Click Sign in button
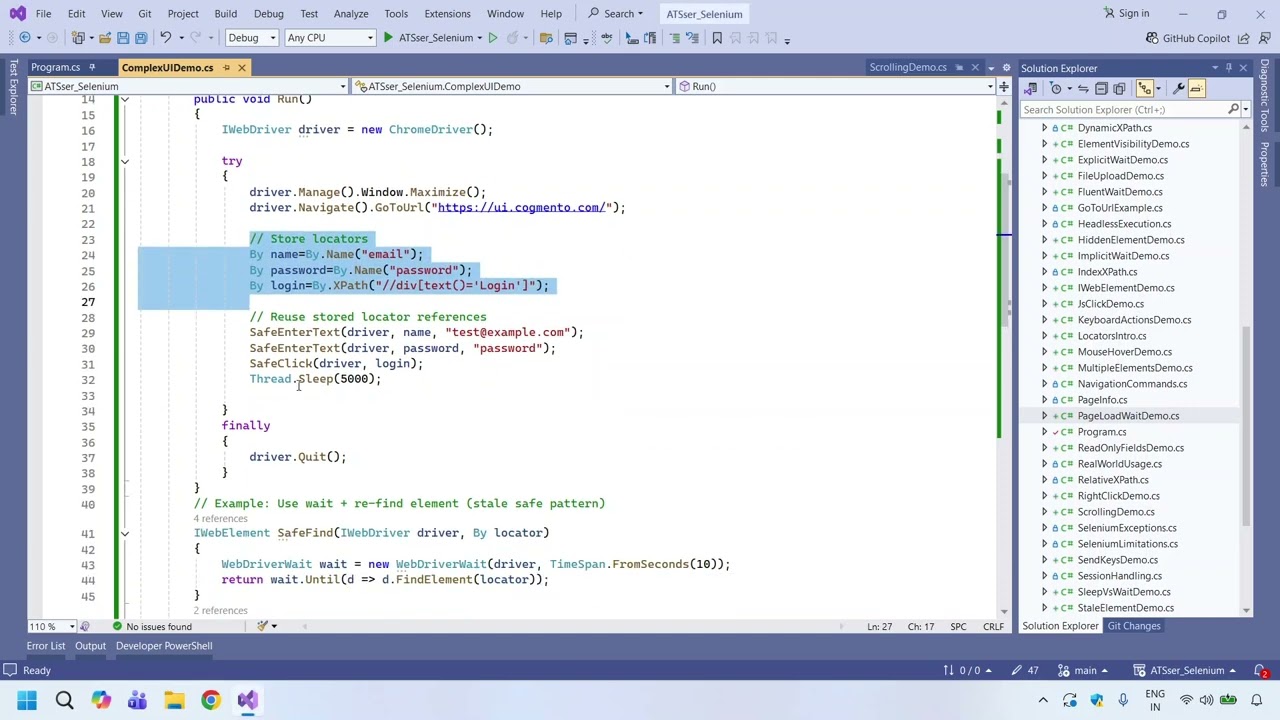The image size is (1280, 720). pyautogui.click(x=1126, y=14)
